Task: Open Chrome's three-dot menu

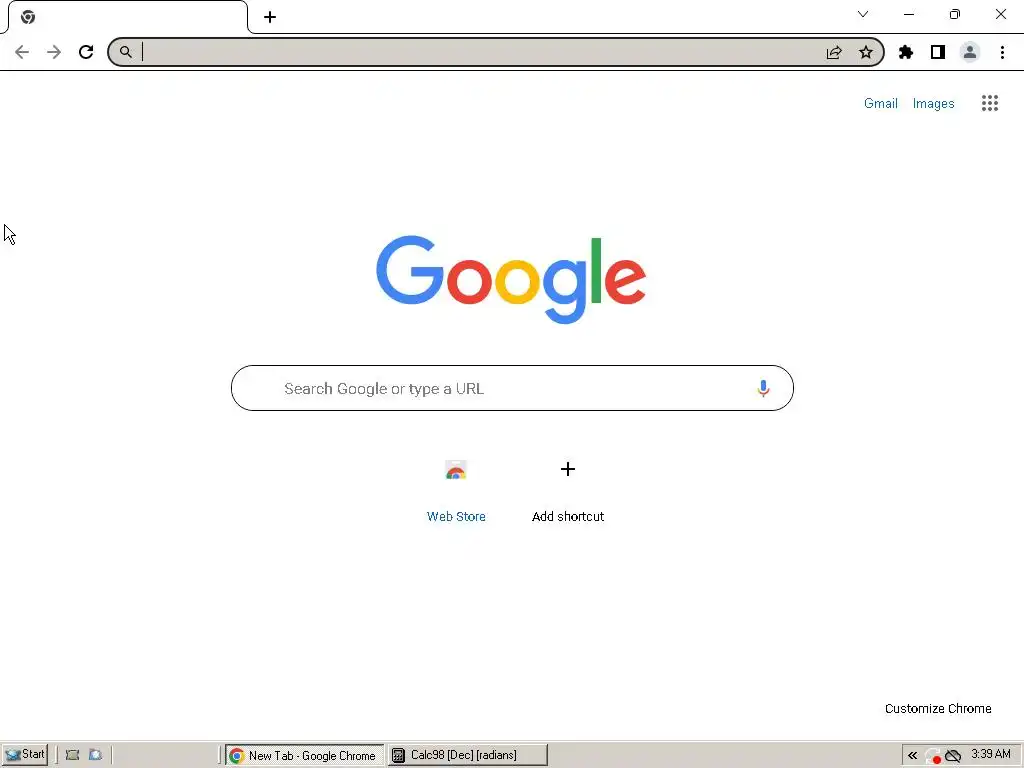Action: [x=1002, y=52]
